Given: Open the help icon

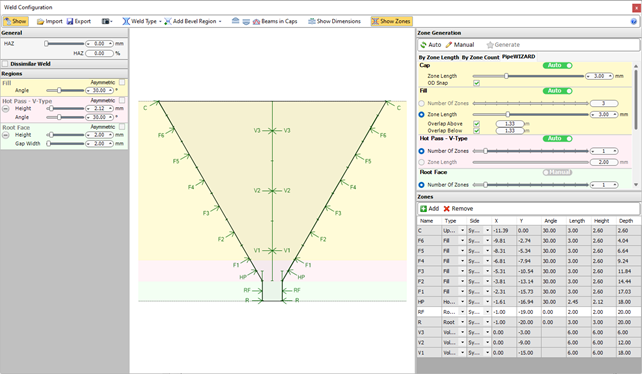Looking at the screenshot, I should (634, 21).
